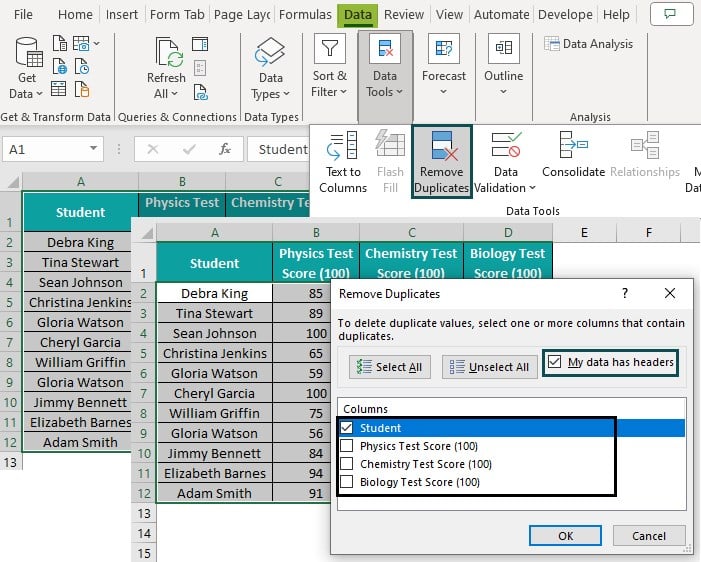The height and width of the screenshot is (562, 701).
Task: Click the dialog Help question mark
Action: (x=625, y=293)
